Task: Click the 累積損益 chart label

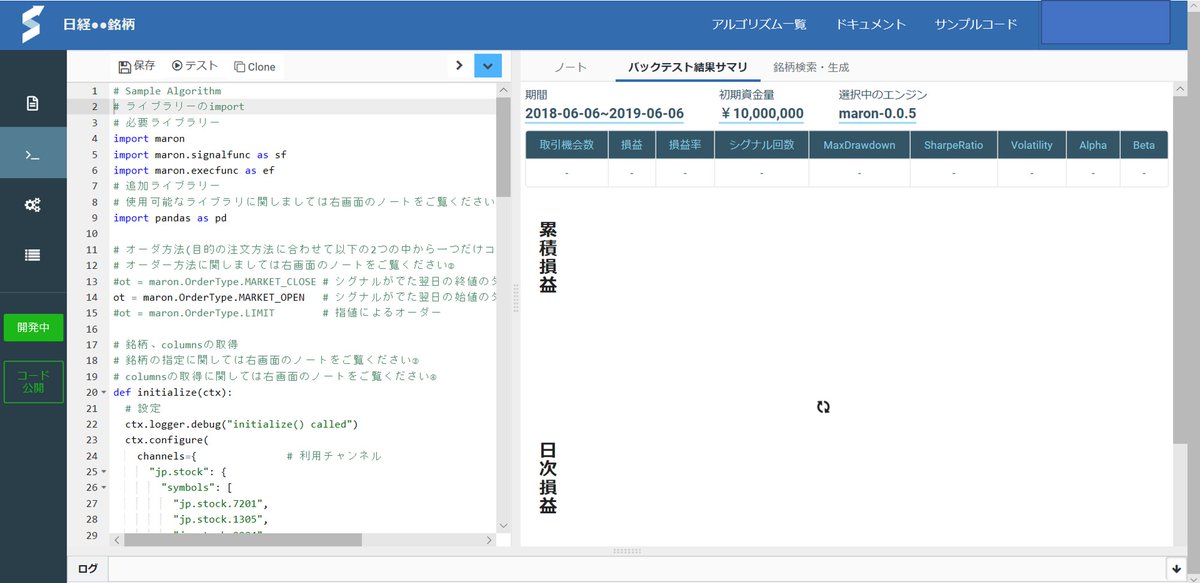Action: [548, 257]
